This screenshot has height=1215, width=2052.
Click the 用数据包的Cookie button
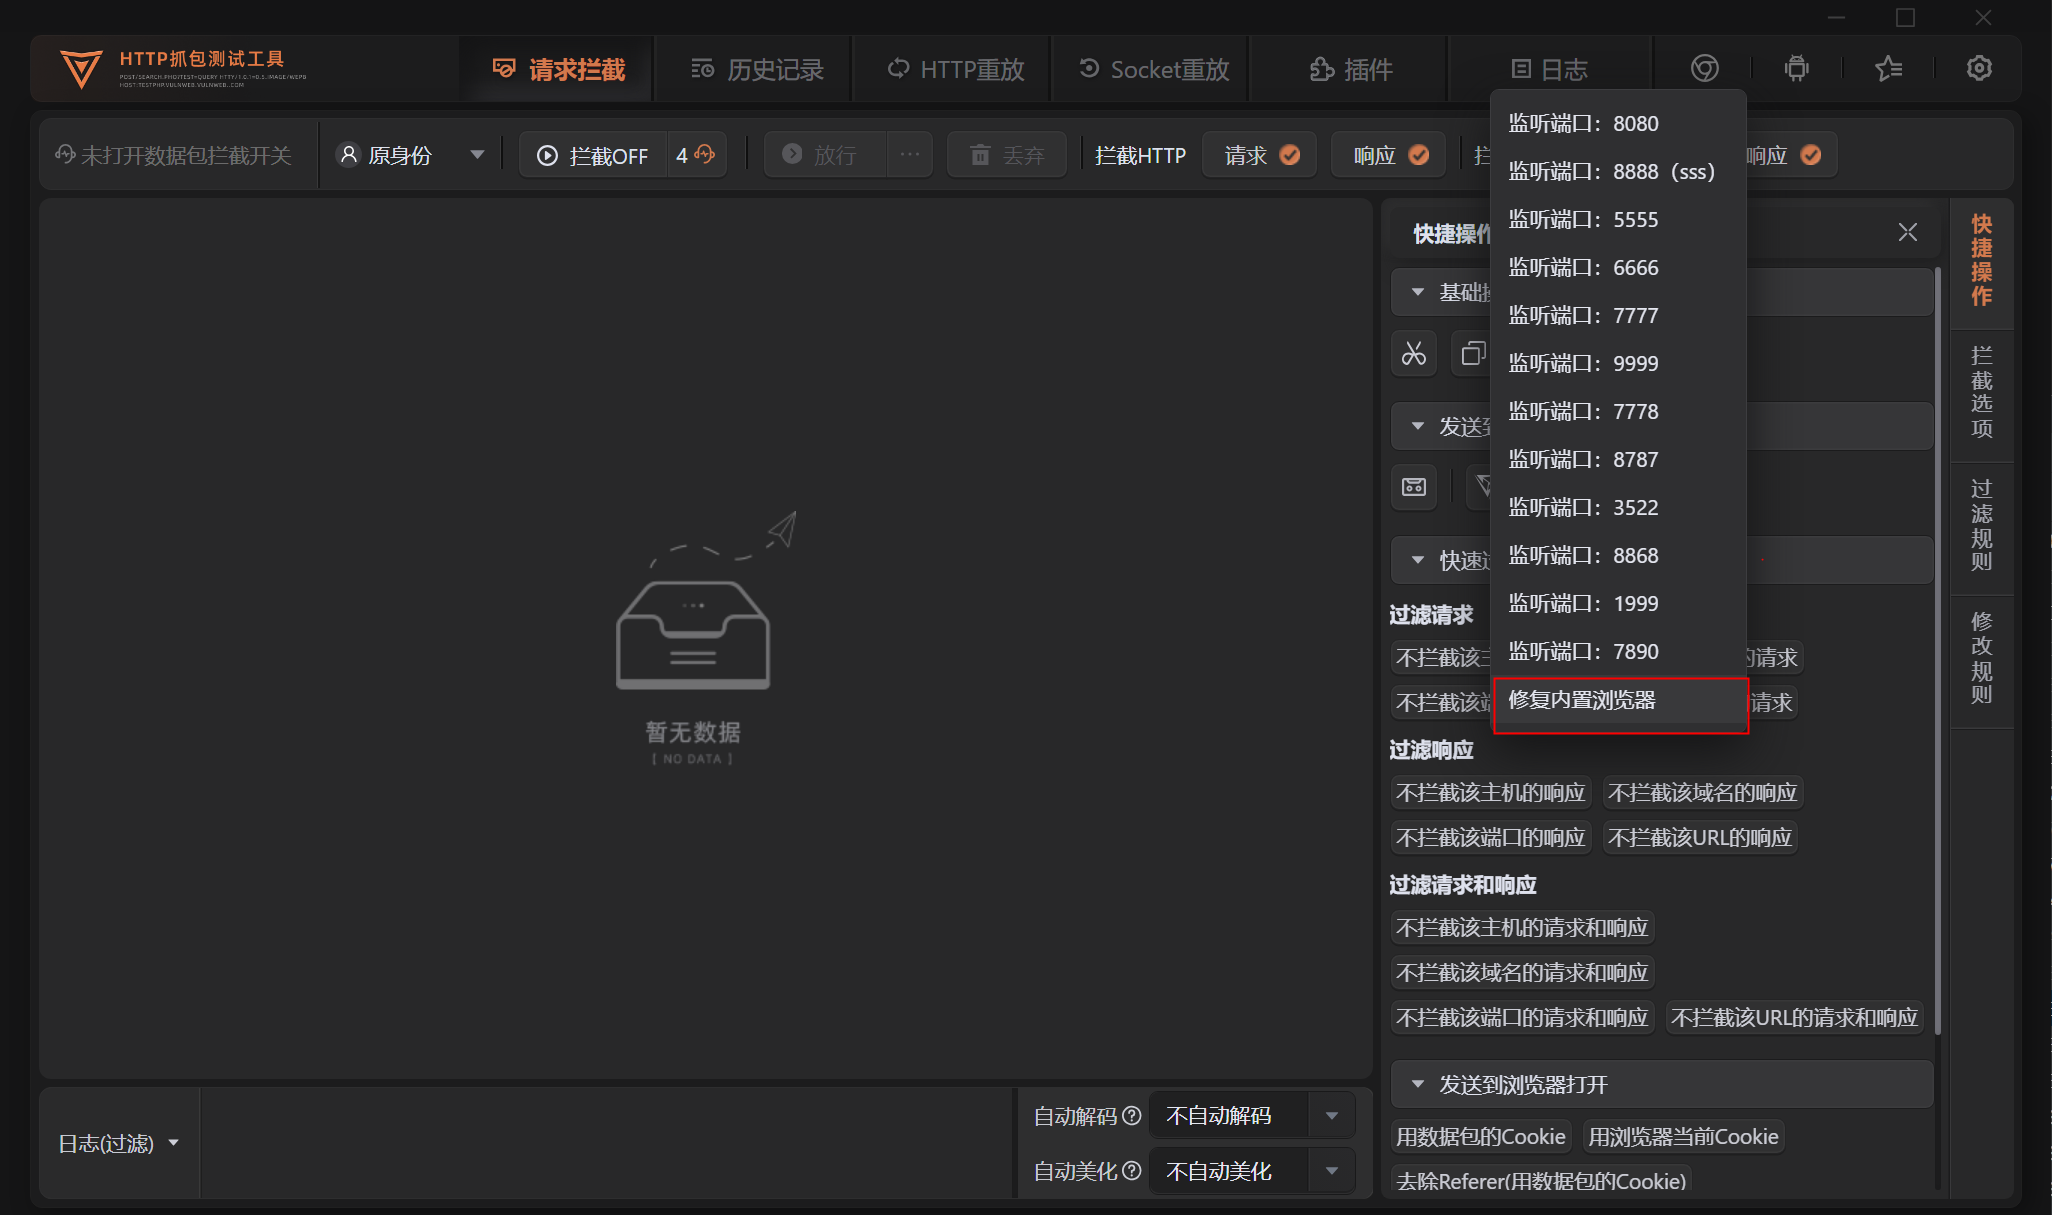pos(1481,1136)
